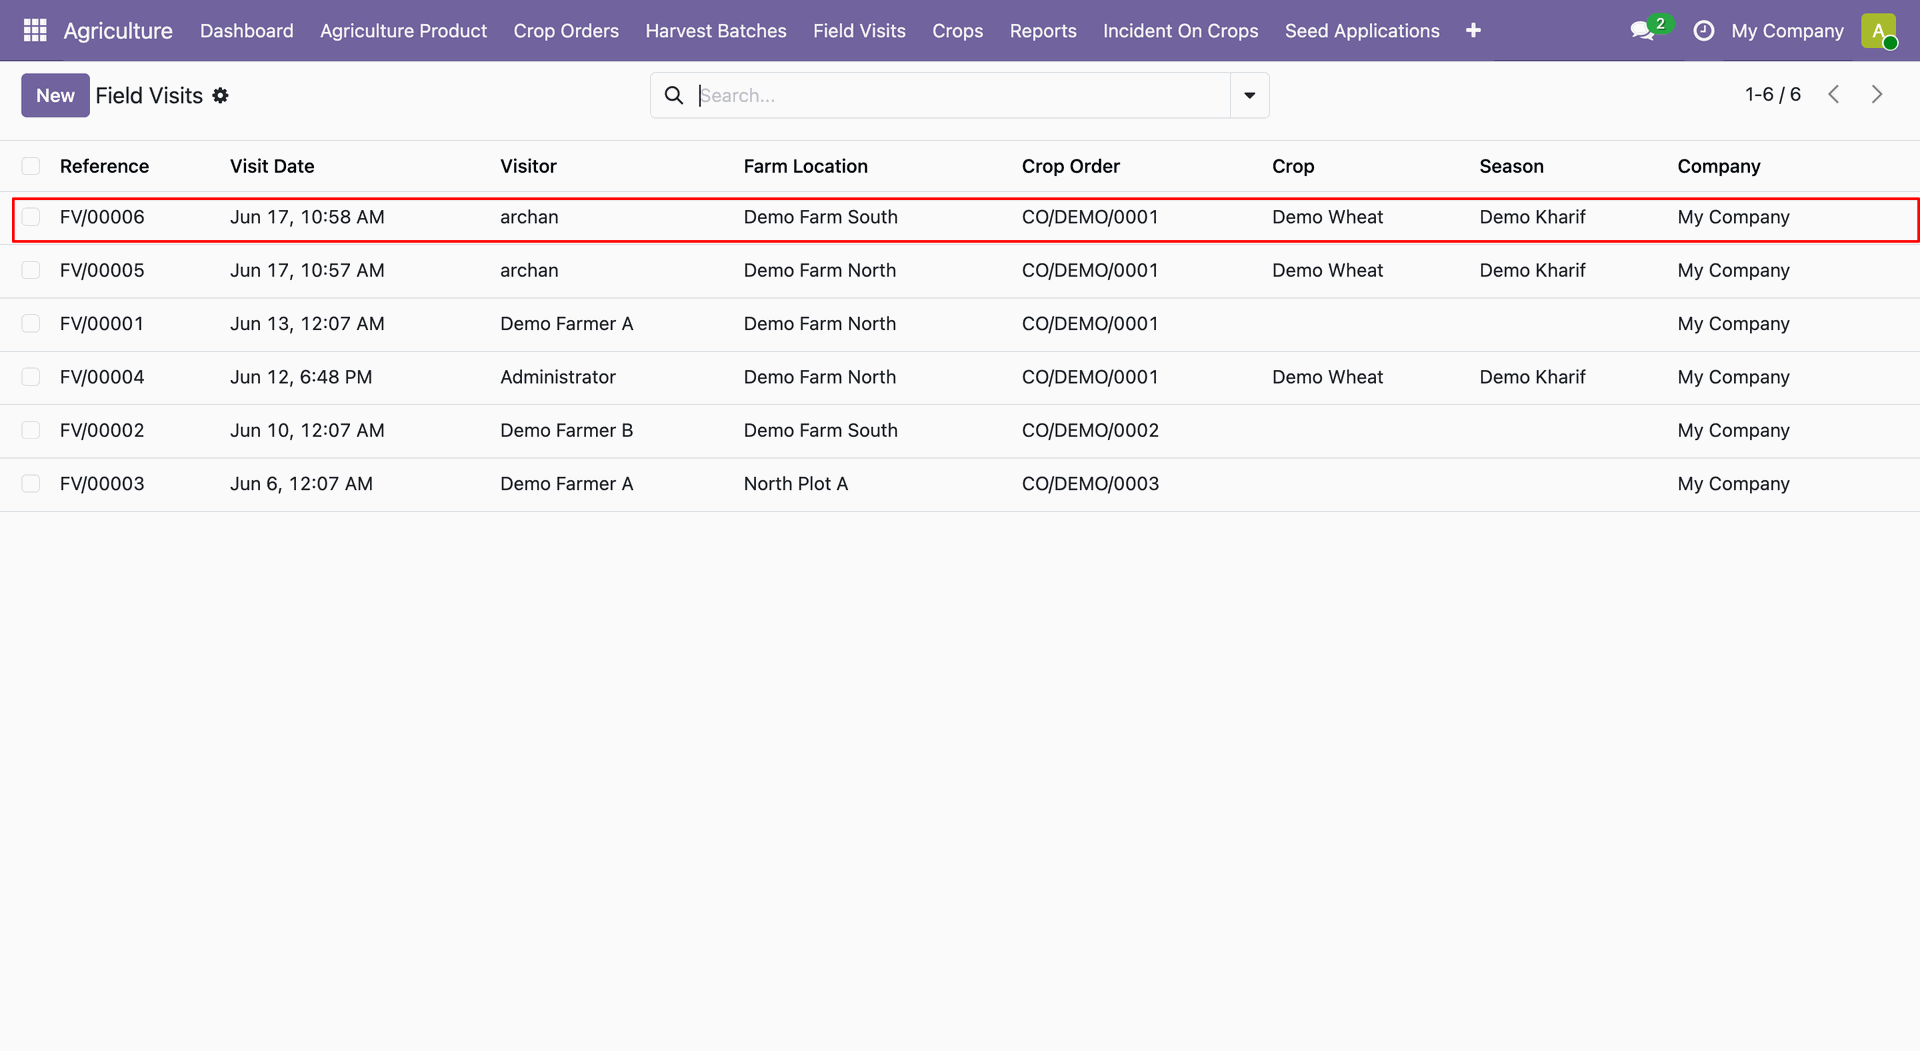Add a new menu with plus icon
The image size is (1920, 1051).
point(1473,31)
